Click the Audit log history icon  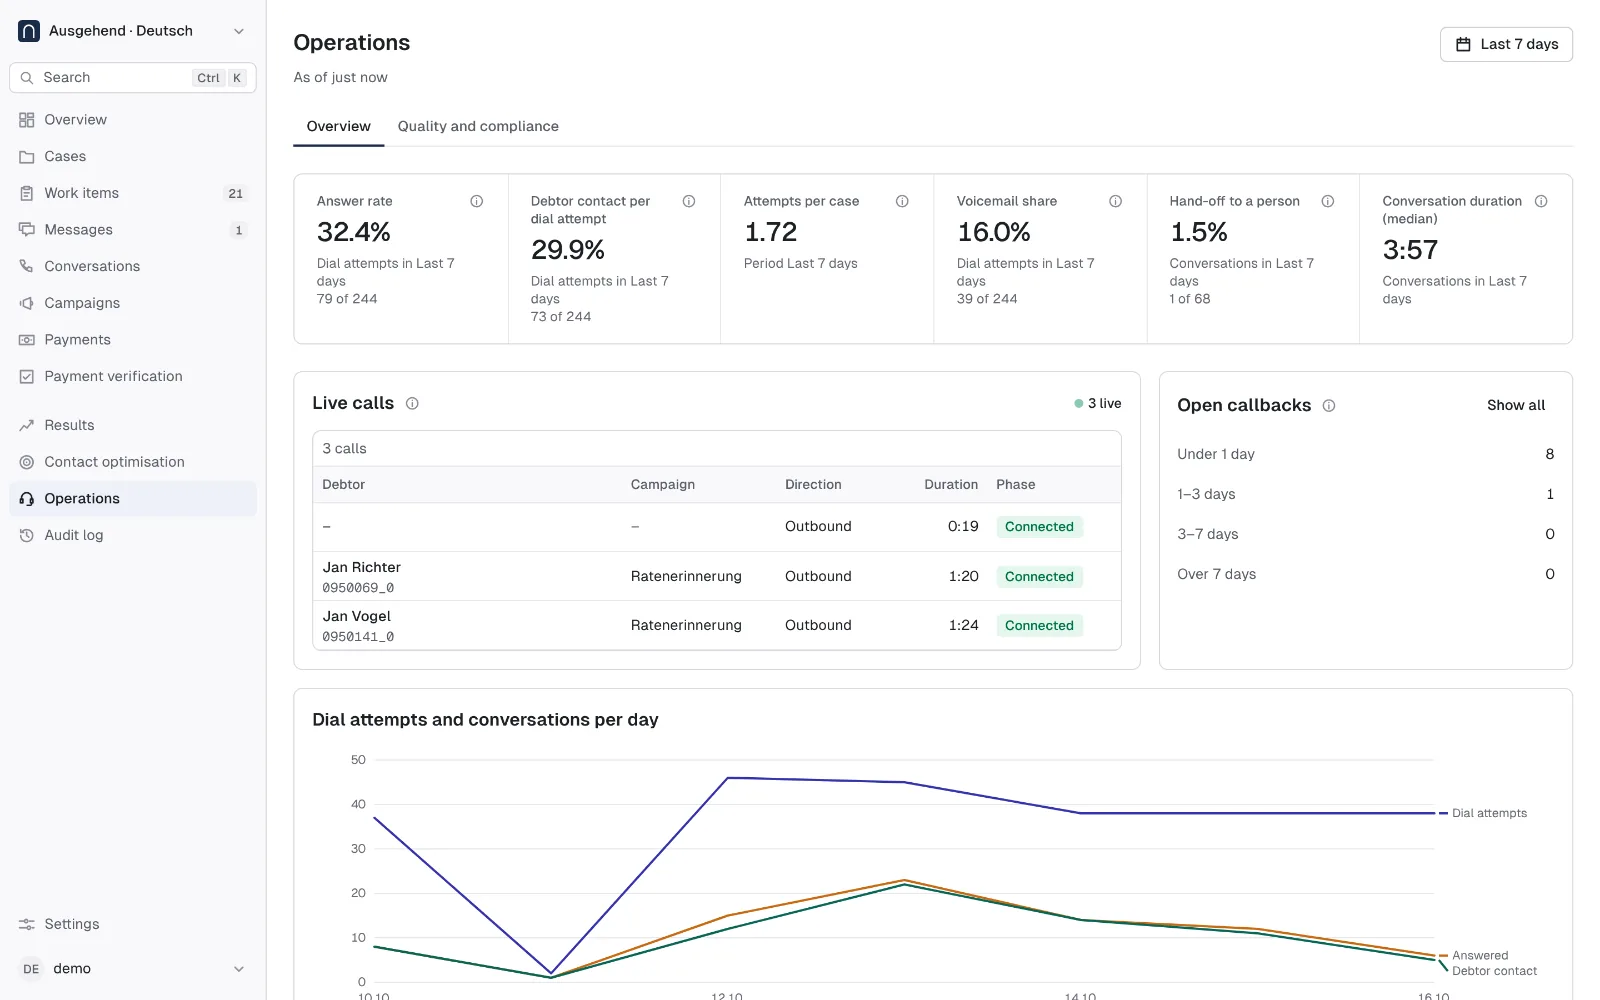tap(27, 535)
